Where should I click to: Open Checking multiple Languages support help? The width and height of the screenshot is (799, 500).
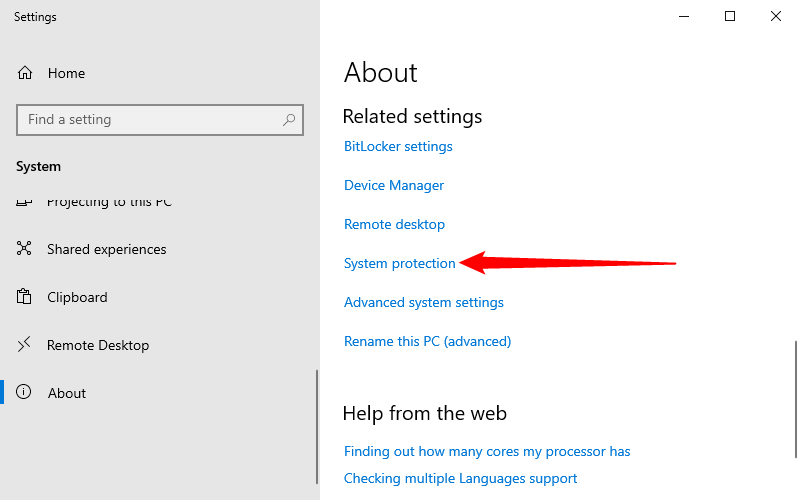[x=460, y=478]
